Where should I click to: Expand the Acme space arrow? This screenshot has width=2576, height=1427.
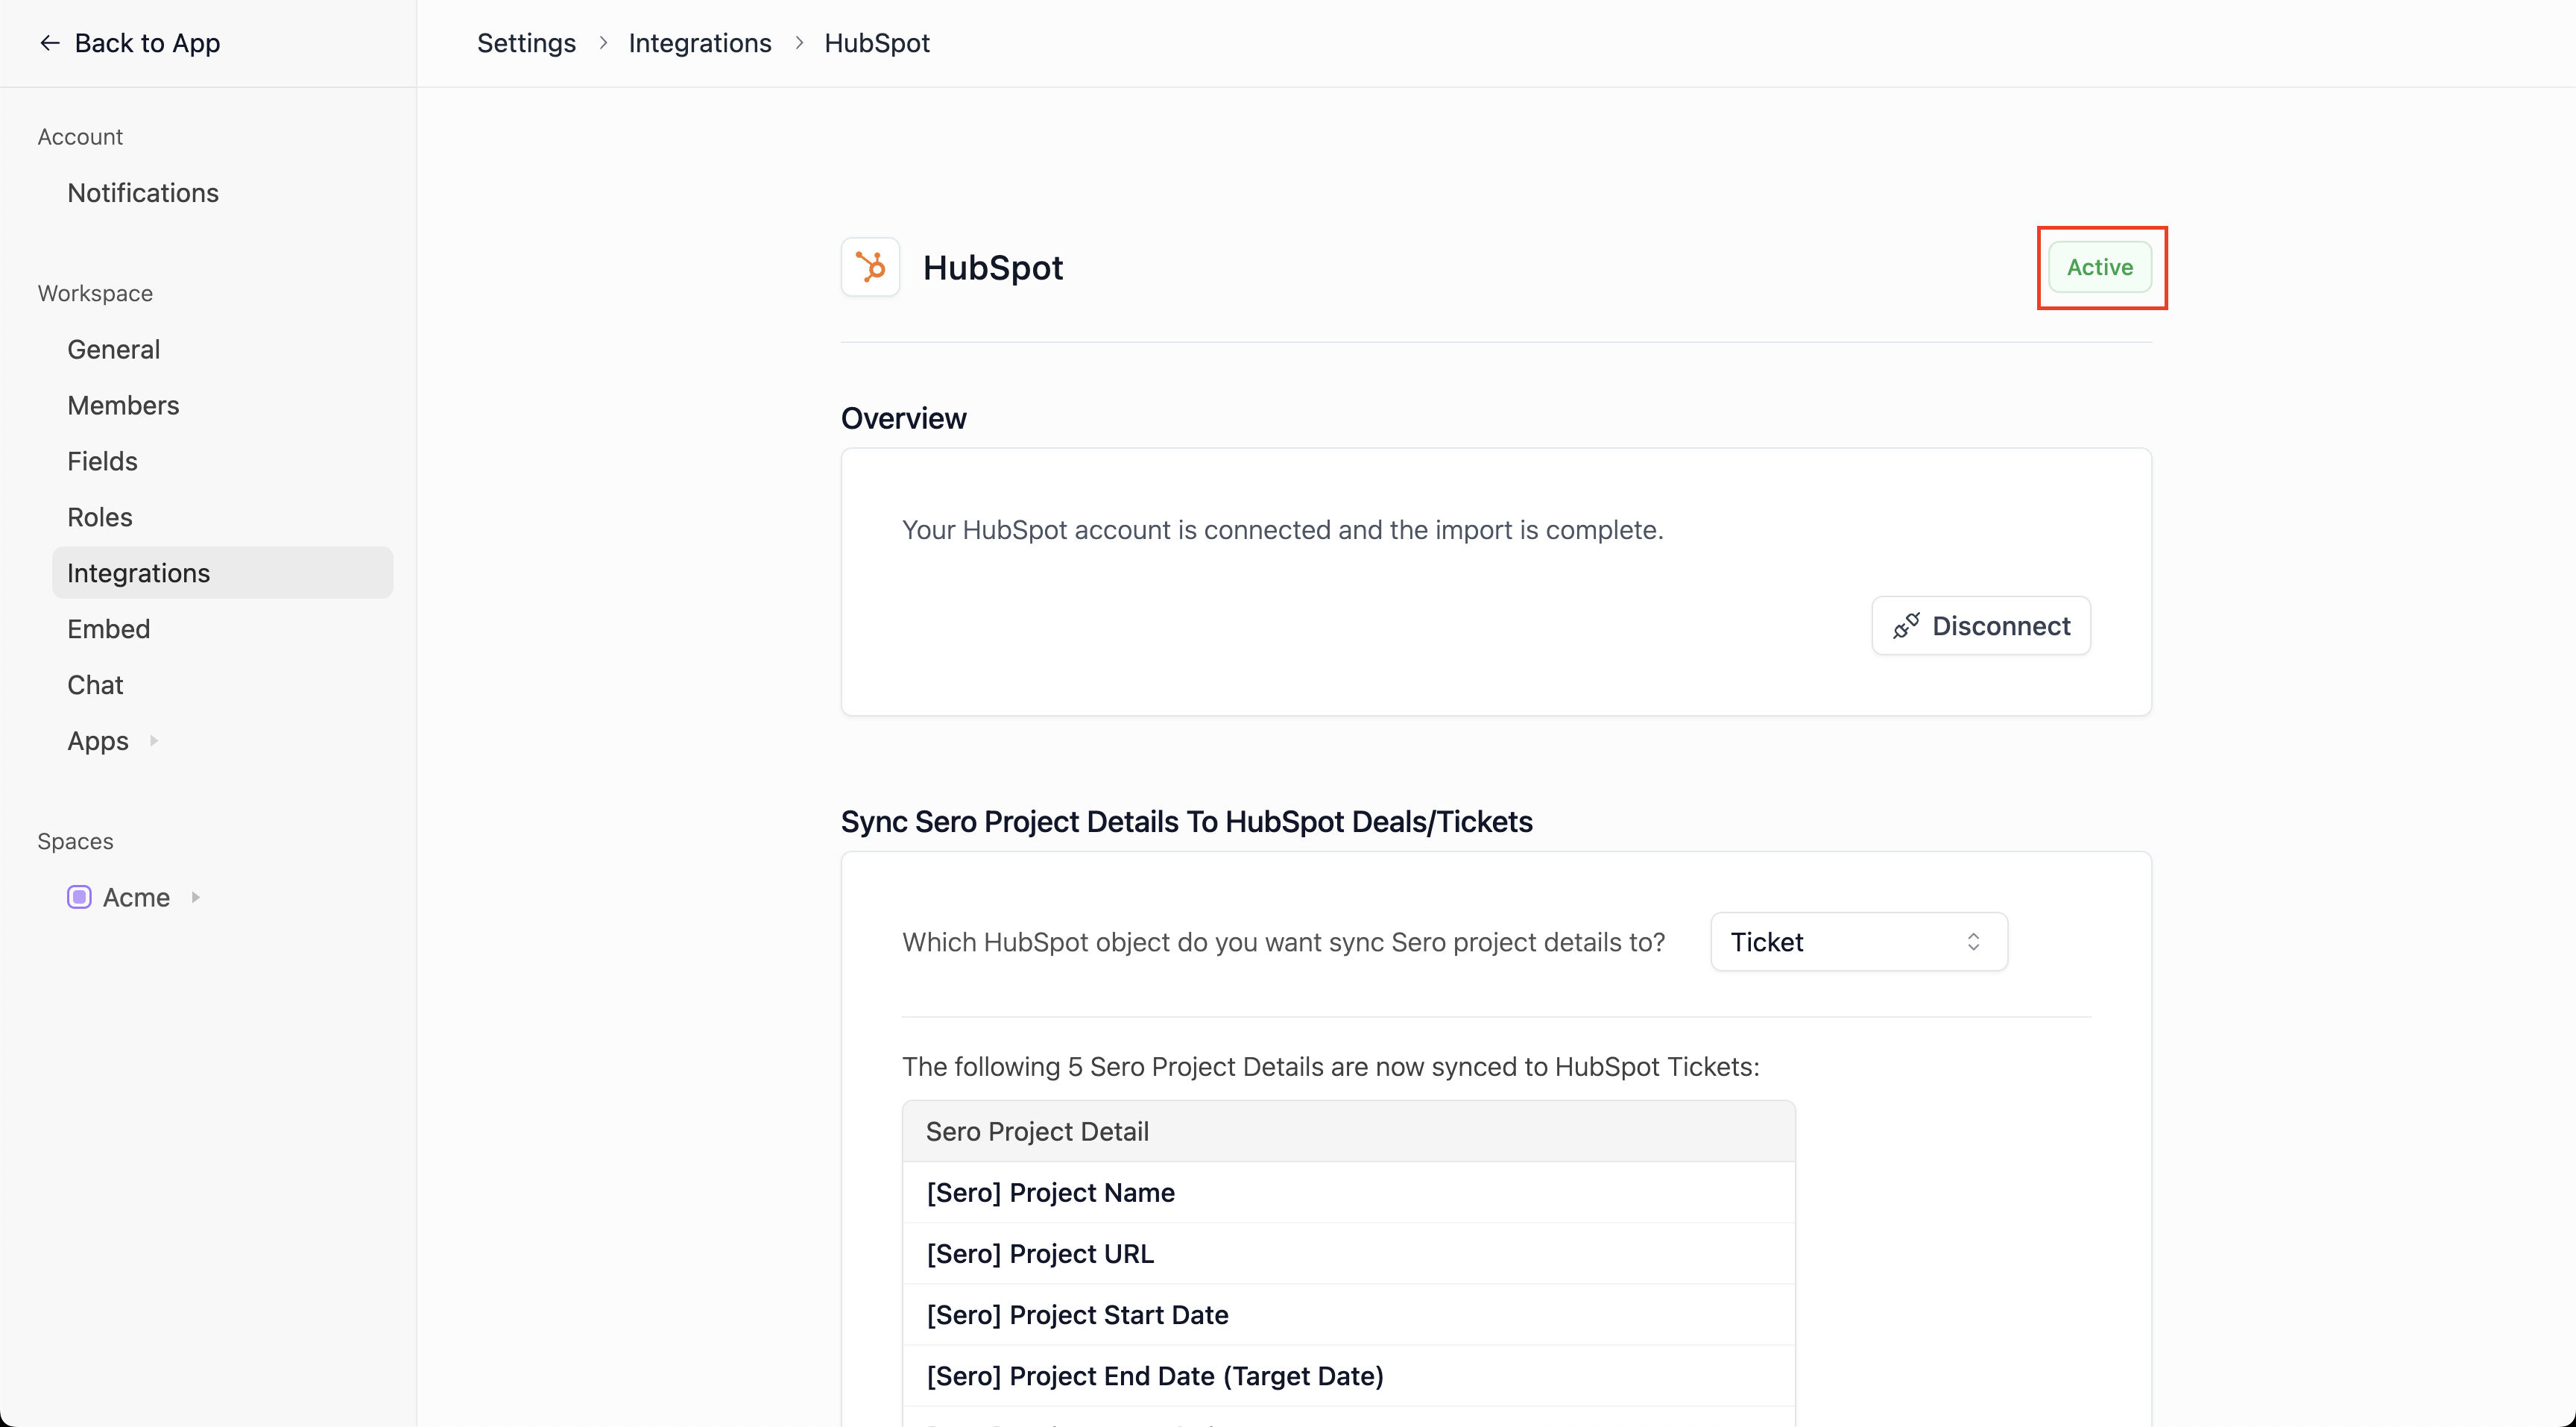point(196,897)
